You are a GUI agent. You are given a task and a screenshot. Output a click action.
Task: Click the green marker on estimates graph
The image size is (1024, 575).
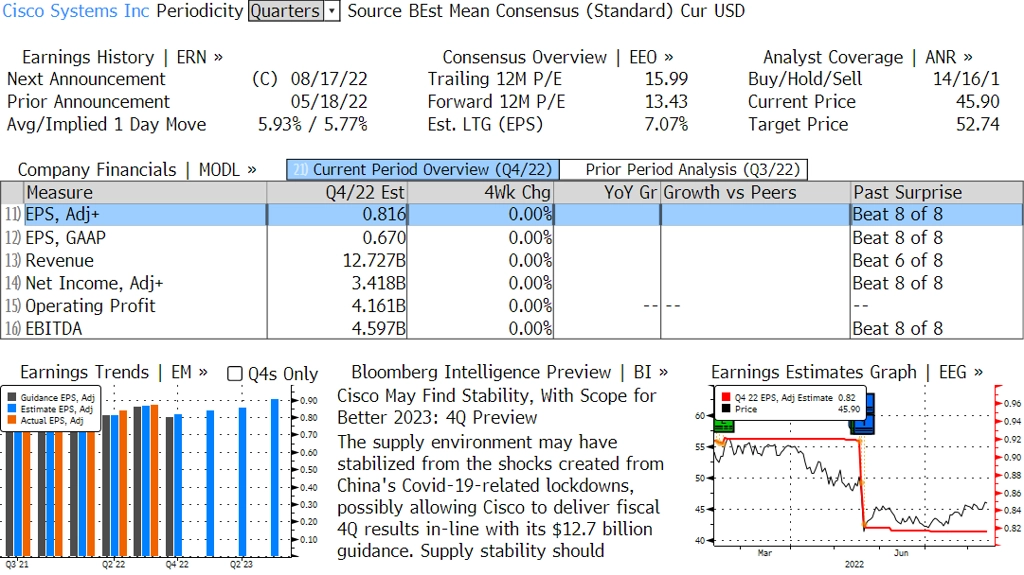click(x=724, y=426)
